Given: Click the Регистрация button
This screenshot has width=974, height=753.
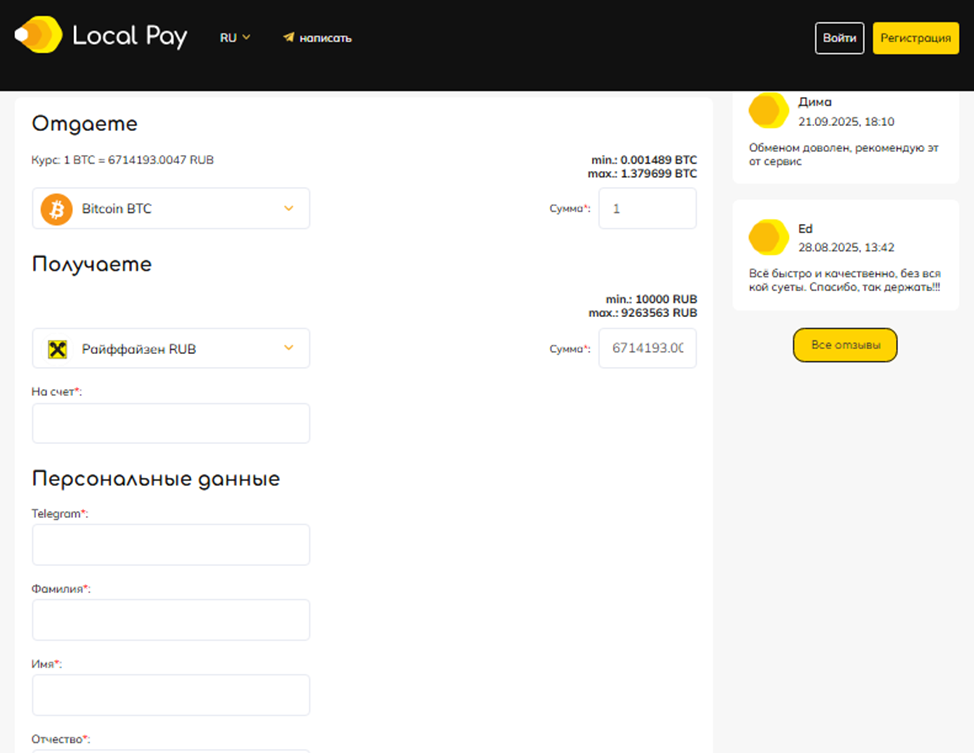Looking at the screenshot, I should pyautogui.click(x=916, y=38).
